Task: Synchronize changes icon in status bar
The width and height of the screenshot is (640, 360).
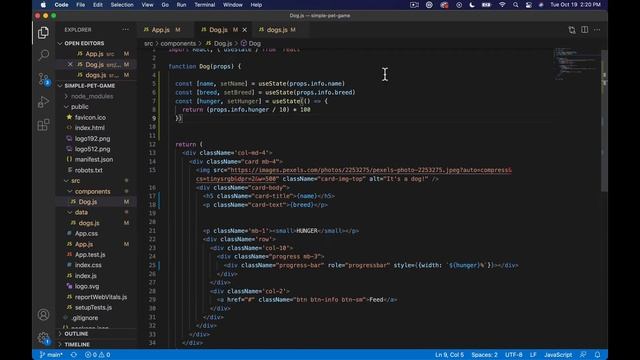Action: (73, 355)
